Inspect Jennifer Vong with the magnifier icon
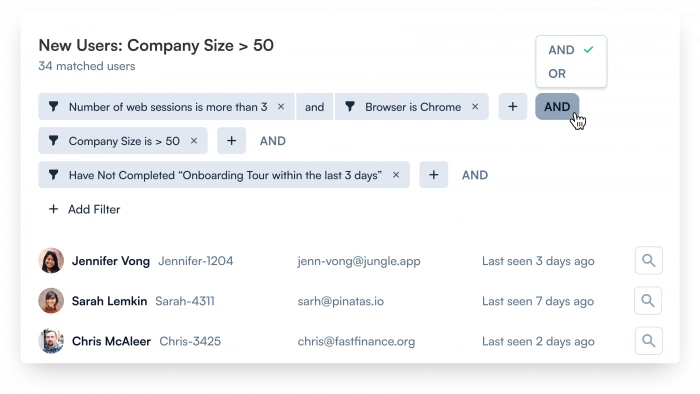Viewport: 700px width, 394px height. coord(649,261)
